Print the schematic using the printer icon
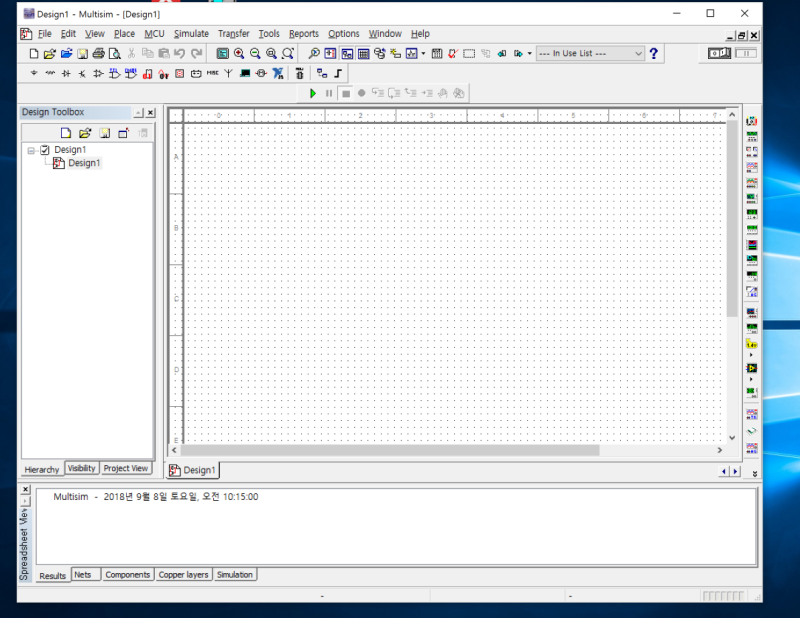 point(98,54)
